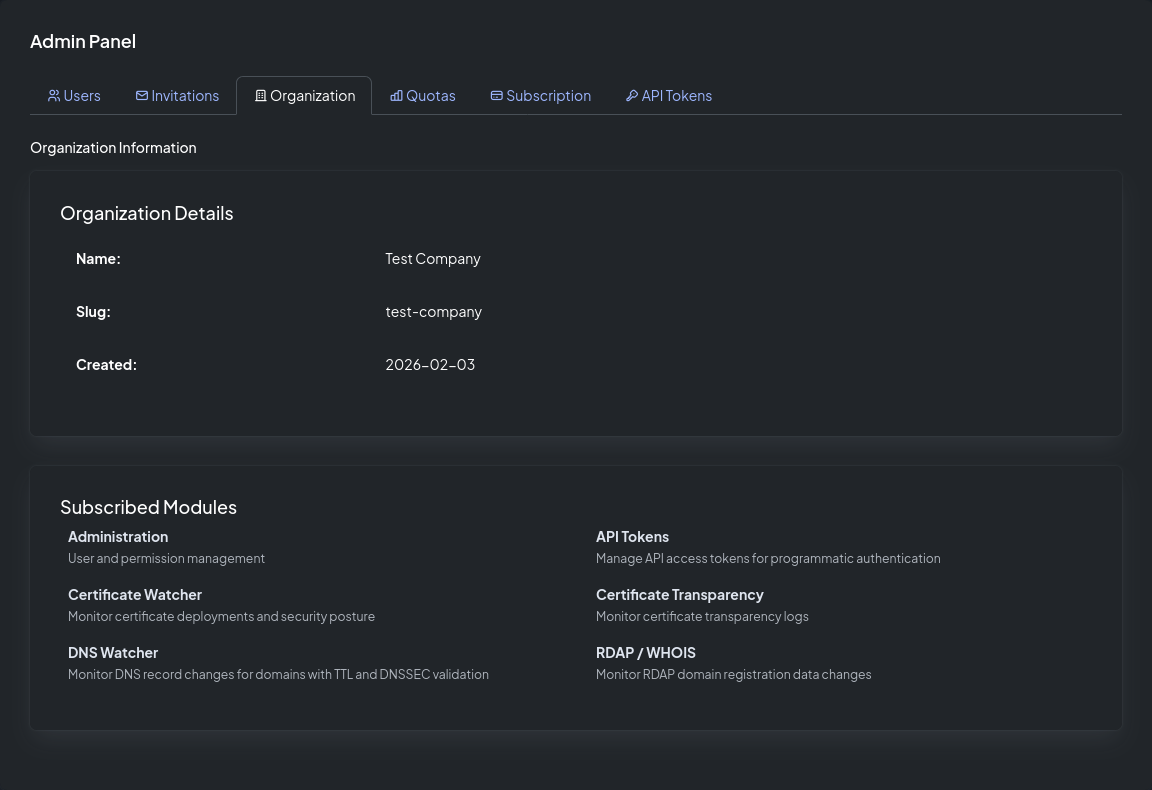This screenshot has width=1152, height=790.
Task: Select the 2026-02-03 created date
Action: click(431, 365)
